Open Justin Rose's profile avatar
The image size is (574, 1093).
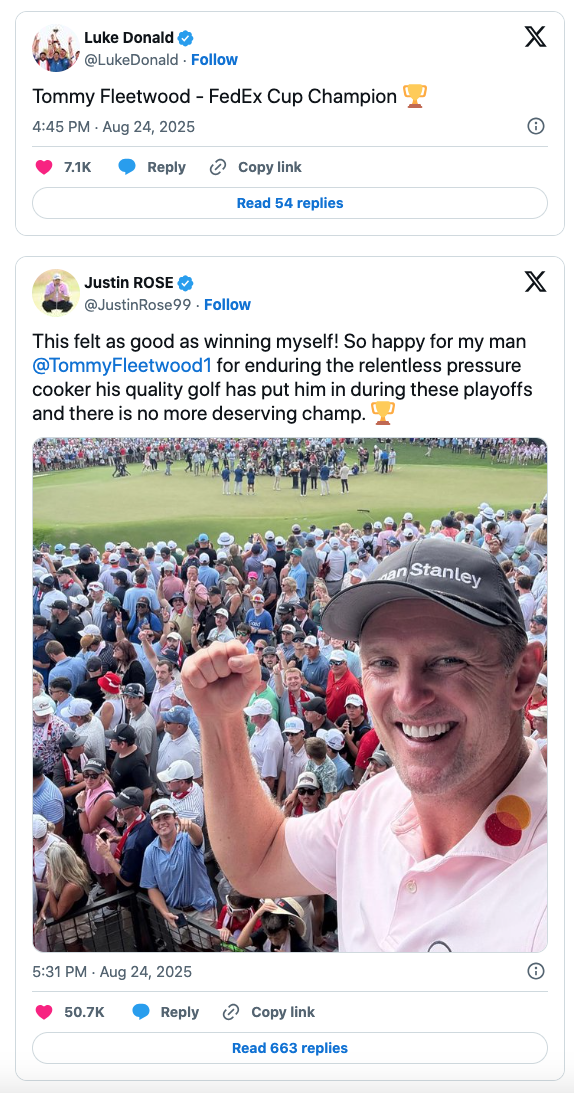56,293
